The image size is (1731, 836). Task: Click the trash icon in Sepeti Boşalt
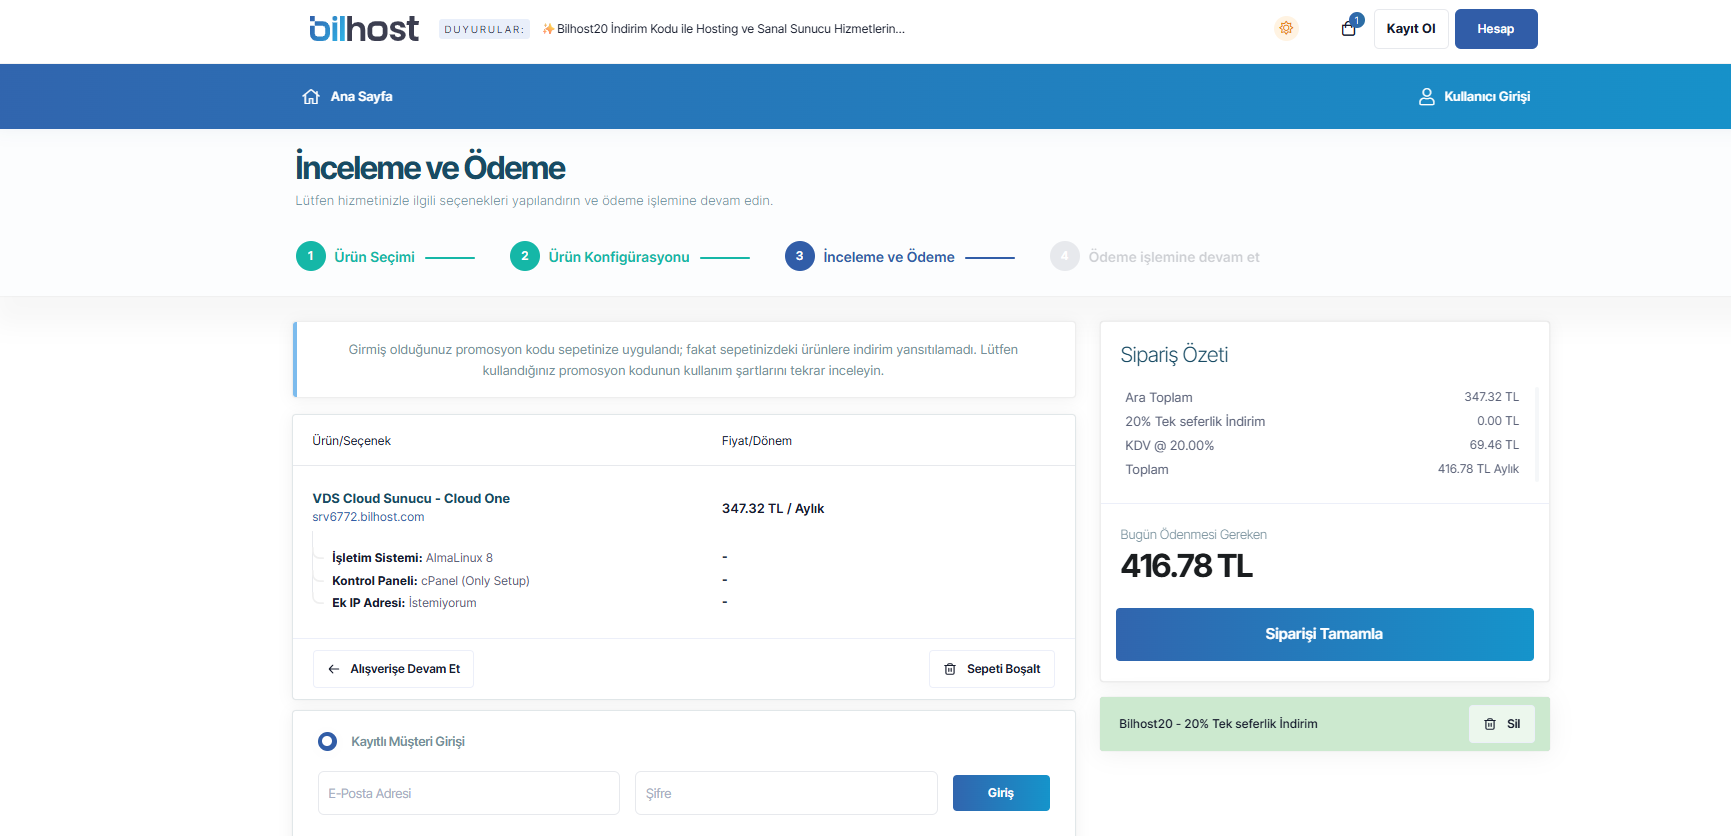(x=950, y=669)
